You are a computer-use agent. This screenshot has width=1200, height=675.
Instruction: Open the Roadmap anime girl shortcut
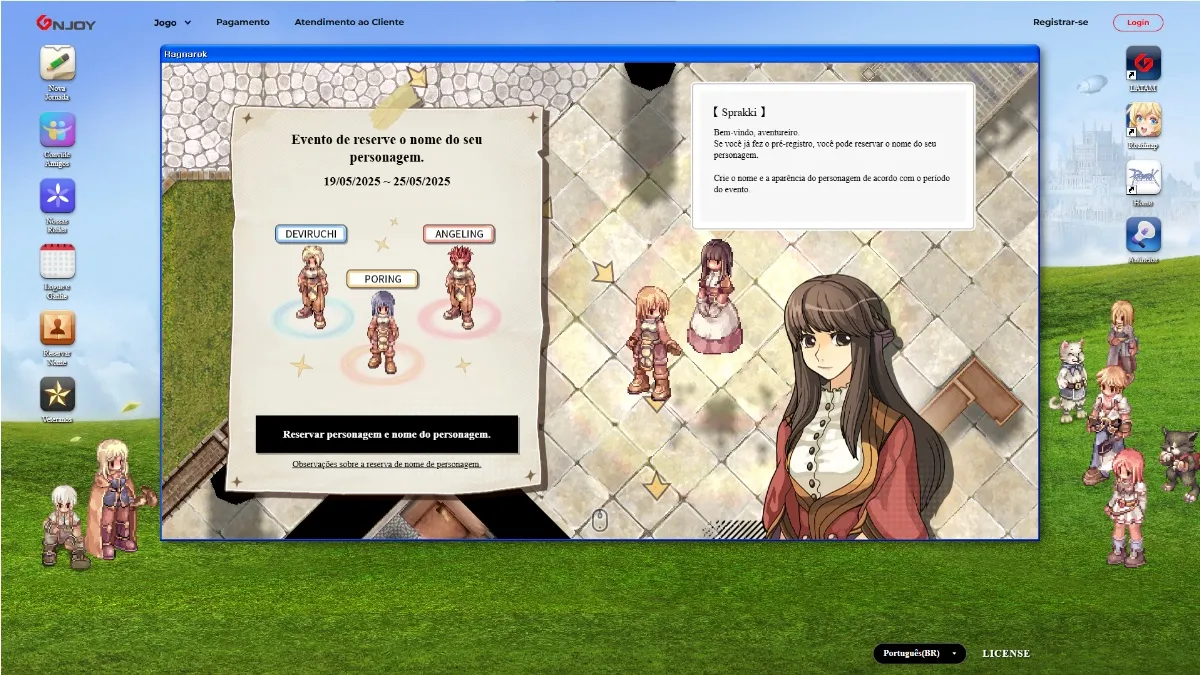pyautogui.click(x=1143, y=121)
